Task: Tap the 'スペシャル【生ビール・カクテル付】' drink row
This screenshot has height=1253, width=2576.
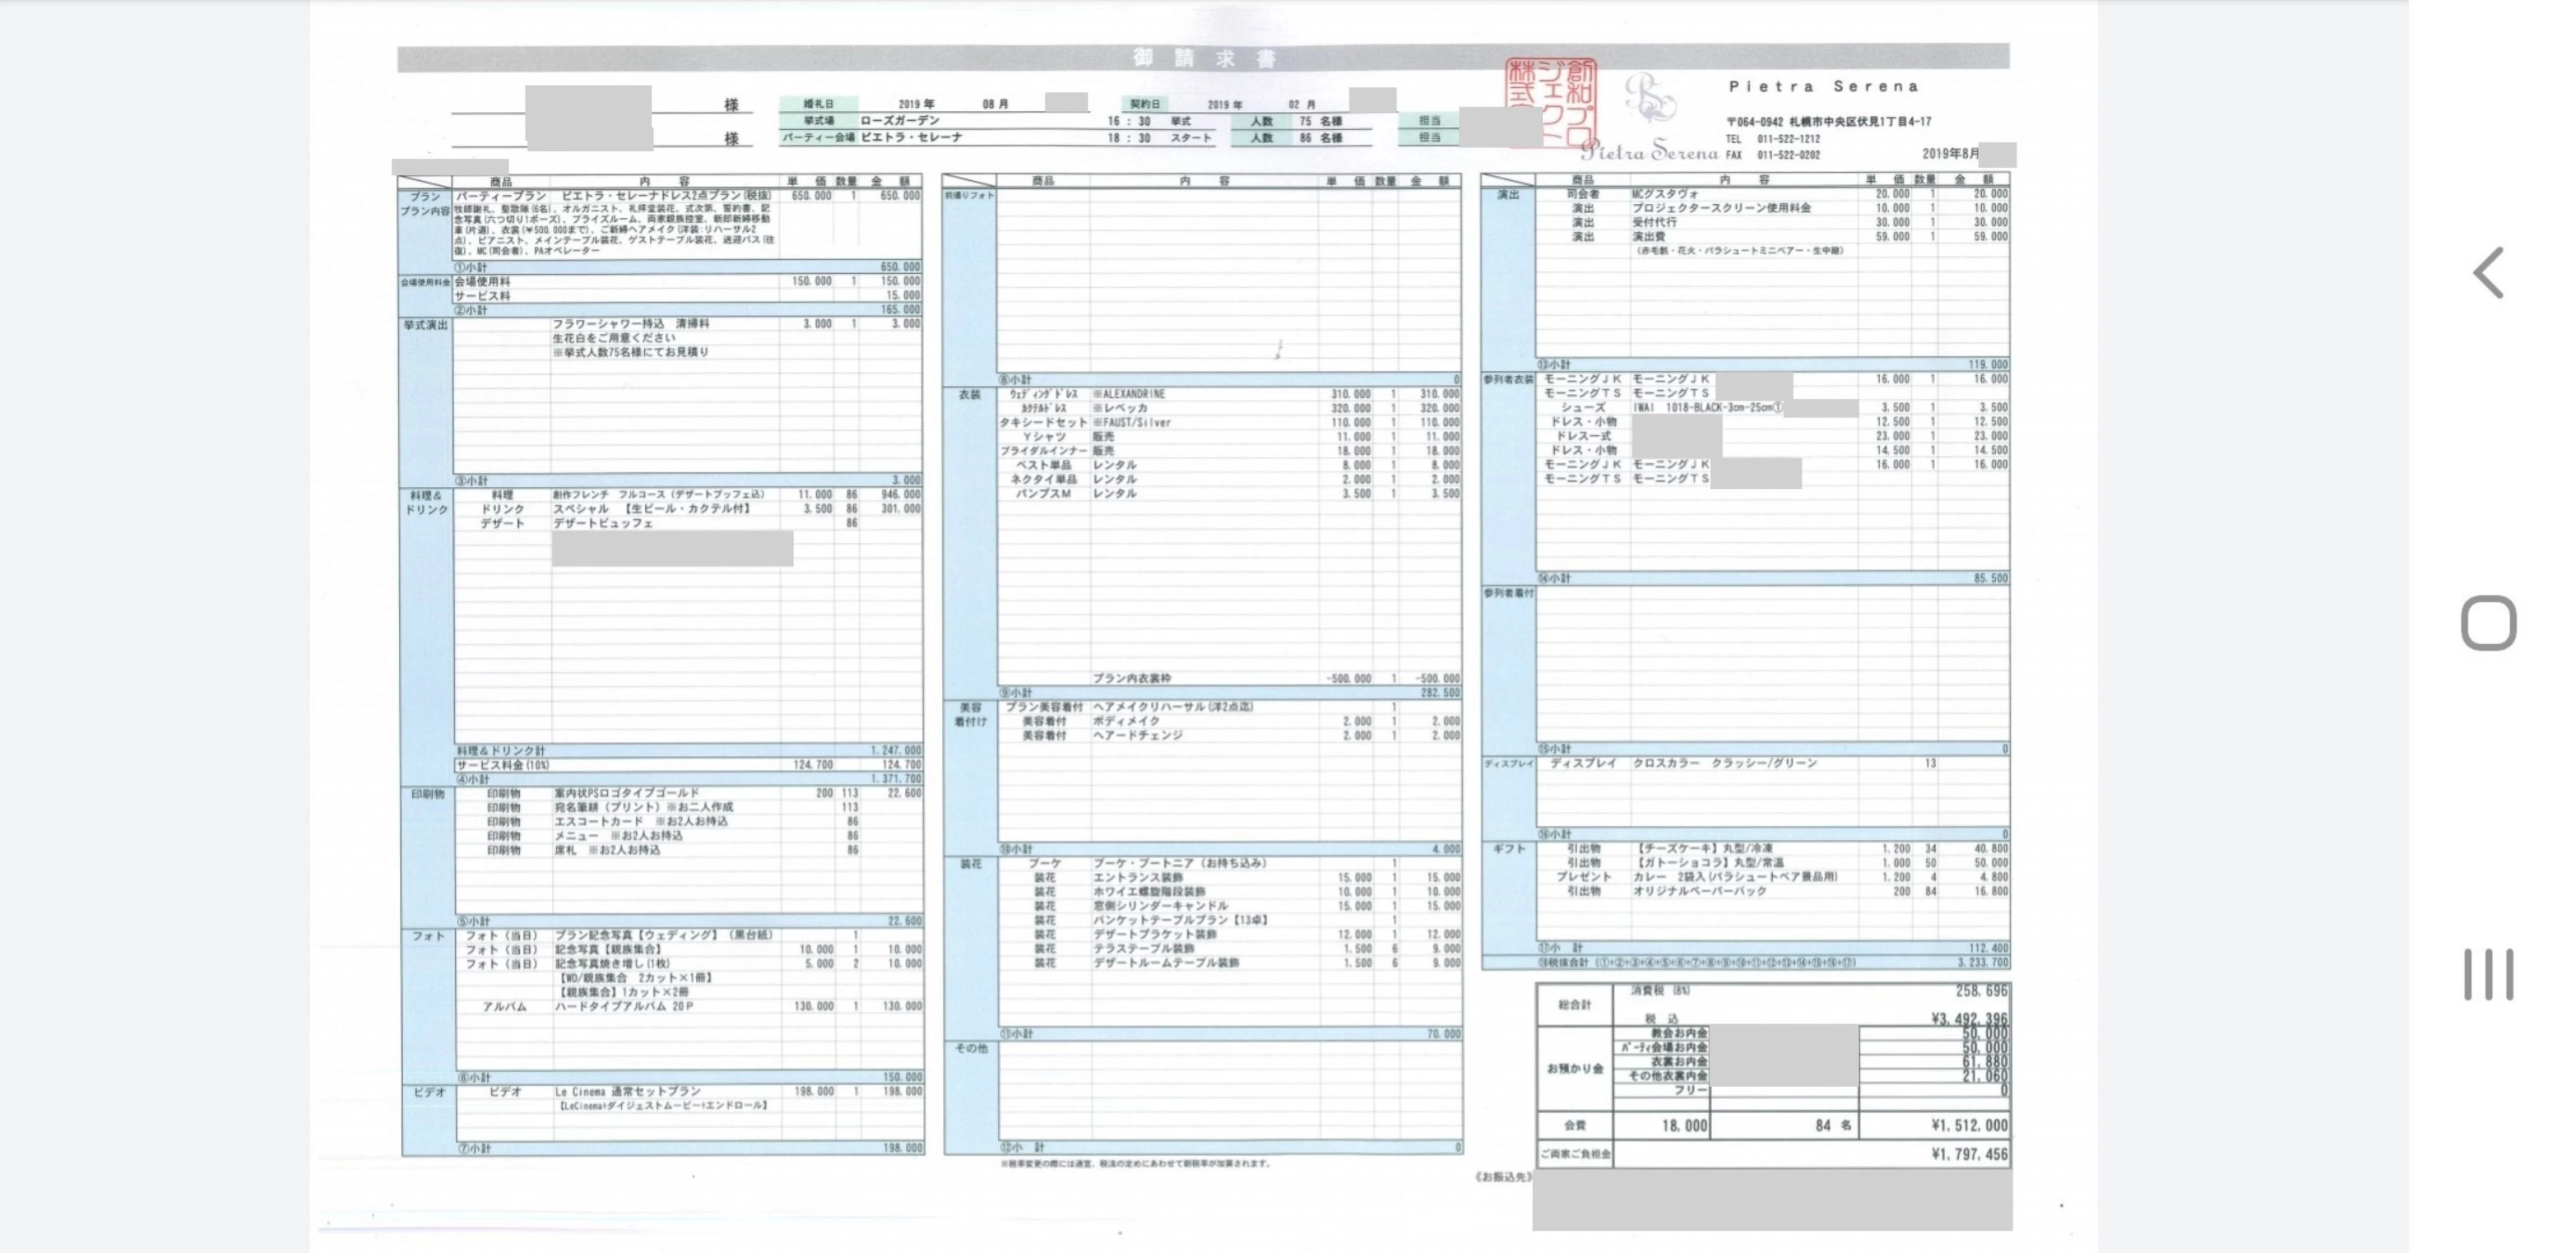Action: [x=688, y=509]
